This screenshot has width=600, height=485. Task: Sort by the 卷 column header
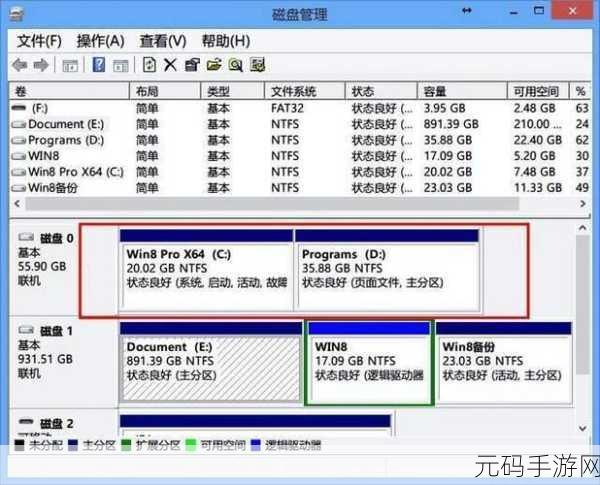69,91
